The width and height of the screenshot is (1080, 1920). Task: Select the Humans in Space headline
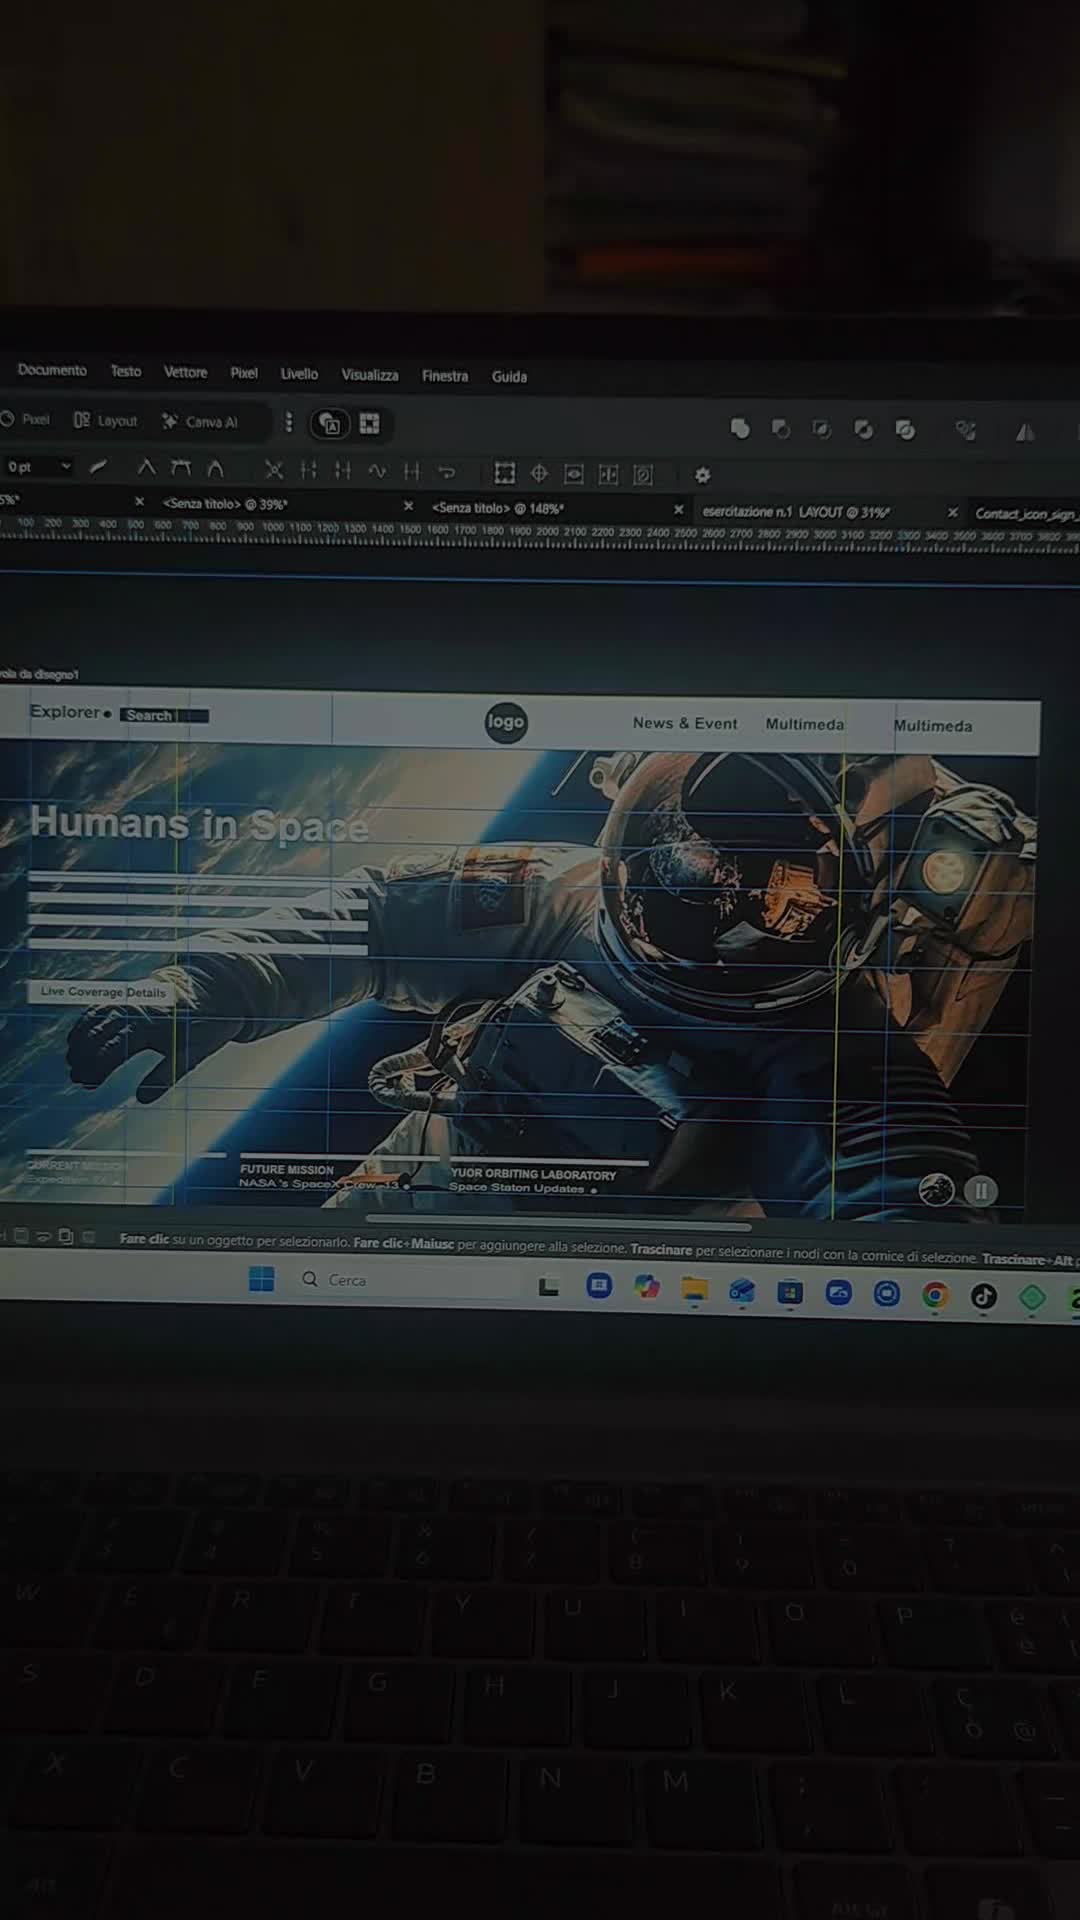click(x=199, y=825)
